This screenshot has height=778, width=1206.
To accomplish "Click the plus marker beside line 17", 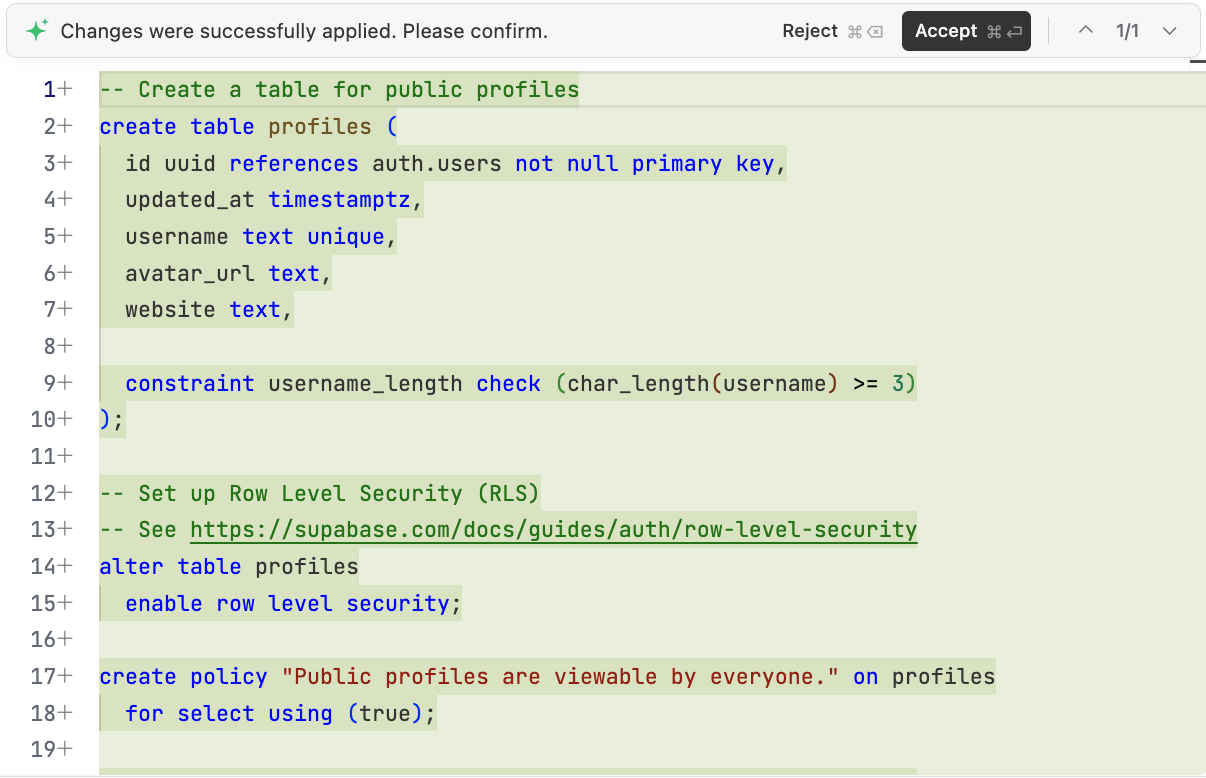I will pos(66,676).
